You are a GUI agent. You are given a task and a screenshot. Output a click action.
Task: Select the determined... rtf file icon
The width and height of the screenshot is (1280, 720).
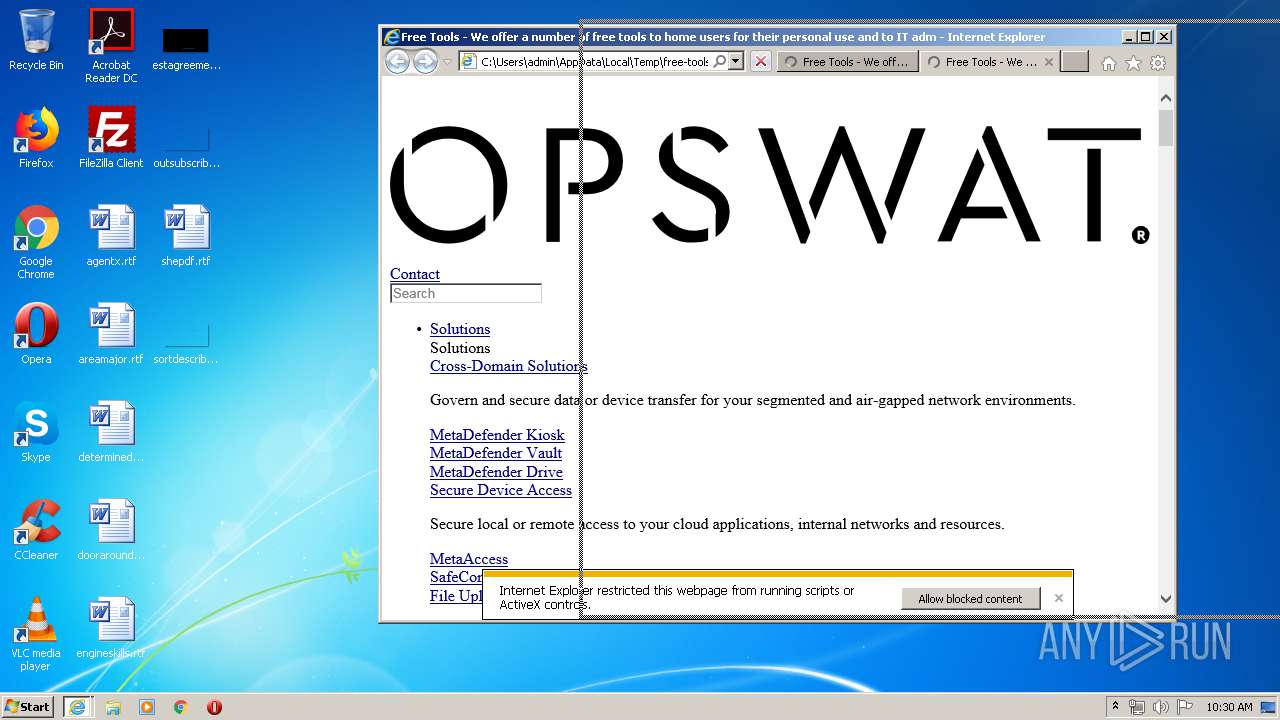tap(111, 432)
